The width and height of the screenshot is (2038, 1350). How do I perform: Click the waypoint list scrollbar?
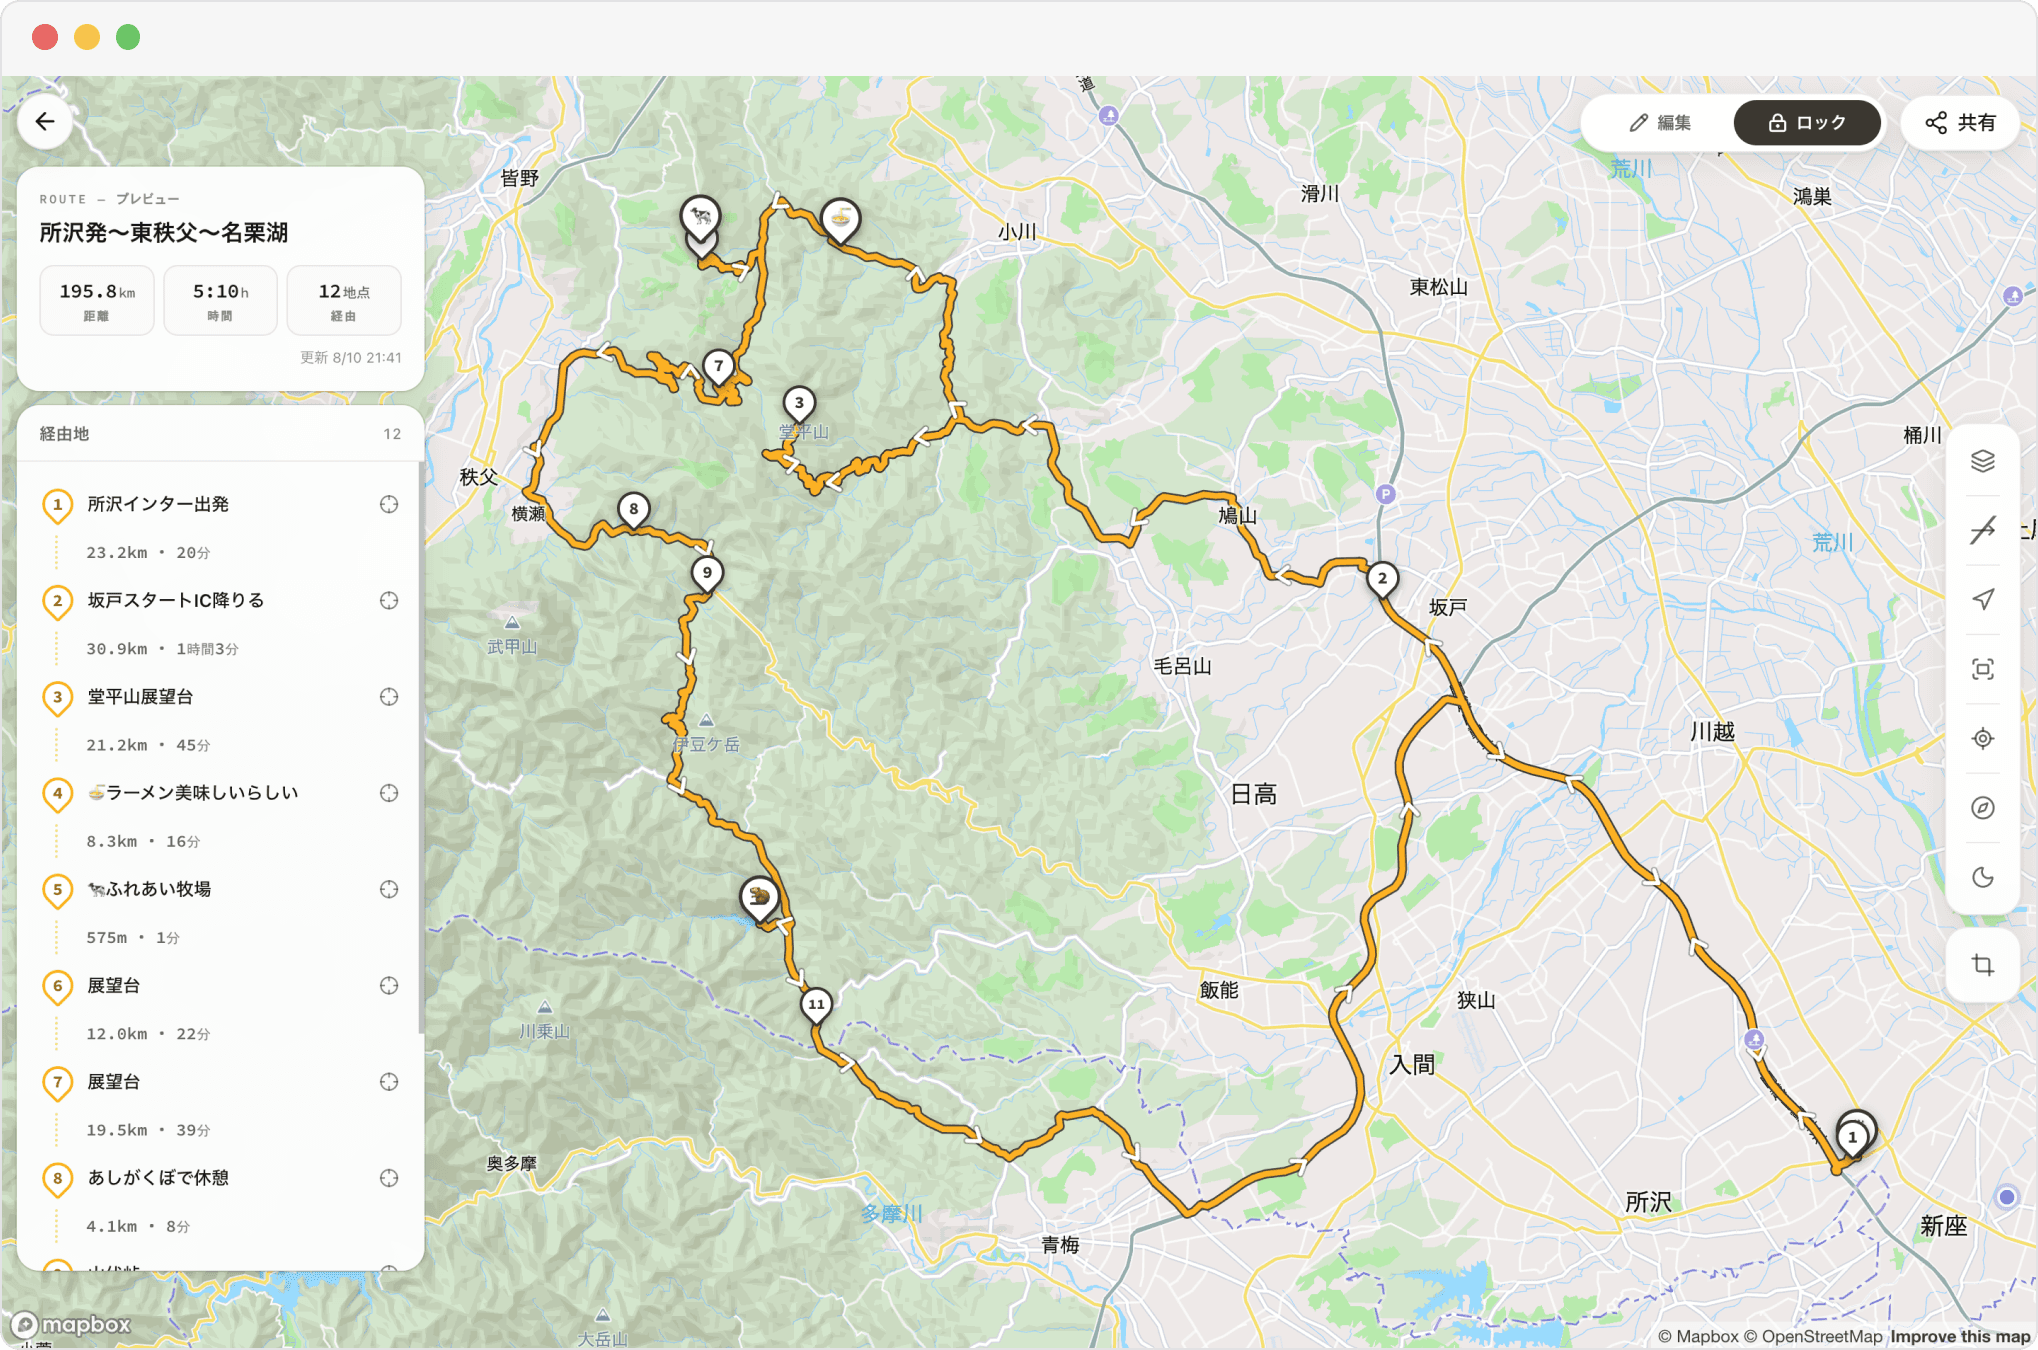421,750
